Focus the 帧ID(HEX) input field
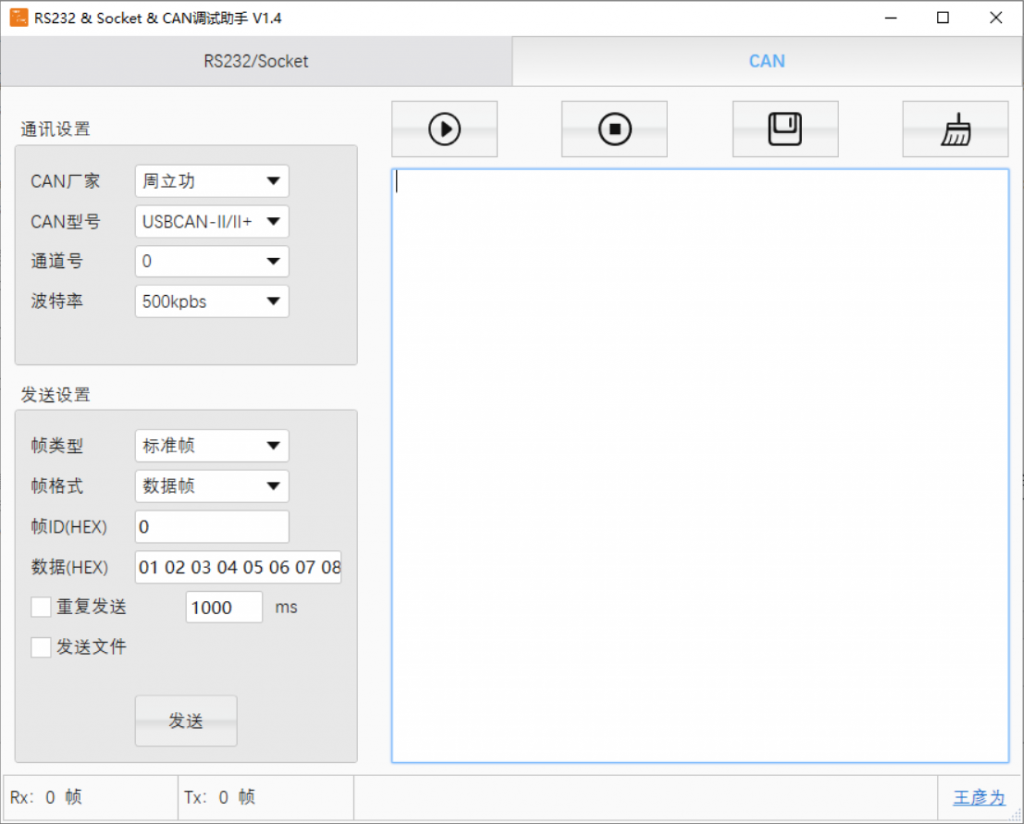This screenshot has width=1024, height=824. point(212,526)
